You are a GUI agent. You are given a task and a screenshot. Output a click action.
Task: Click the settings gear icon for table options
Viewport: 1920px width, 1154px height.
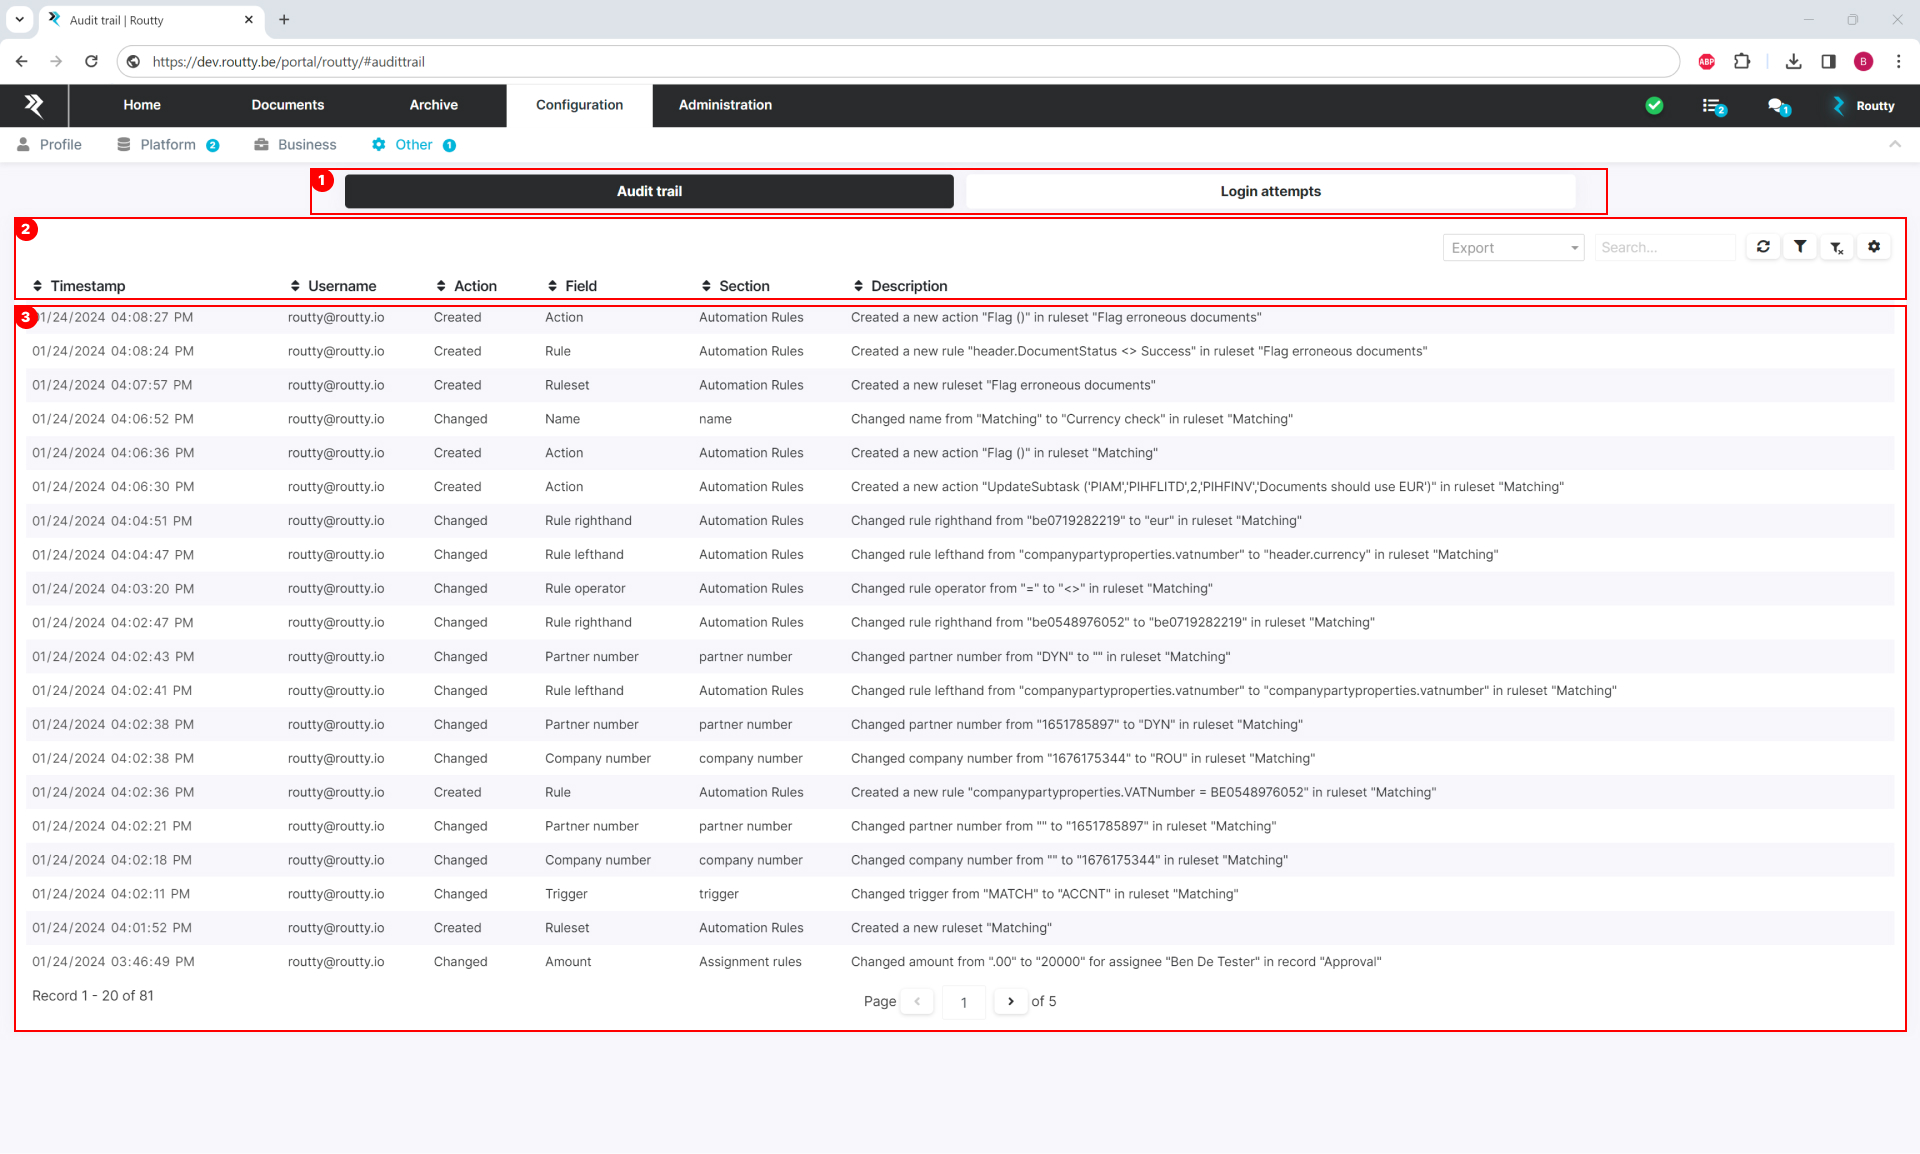[x=1875, y=247]
